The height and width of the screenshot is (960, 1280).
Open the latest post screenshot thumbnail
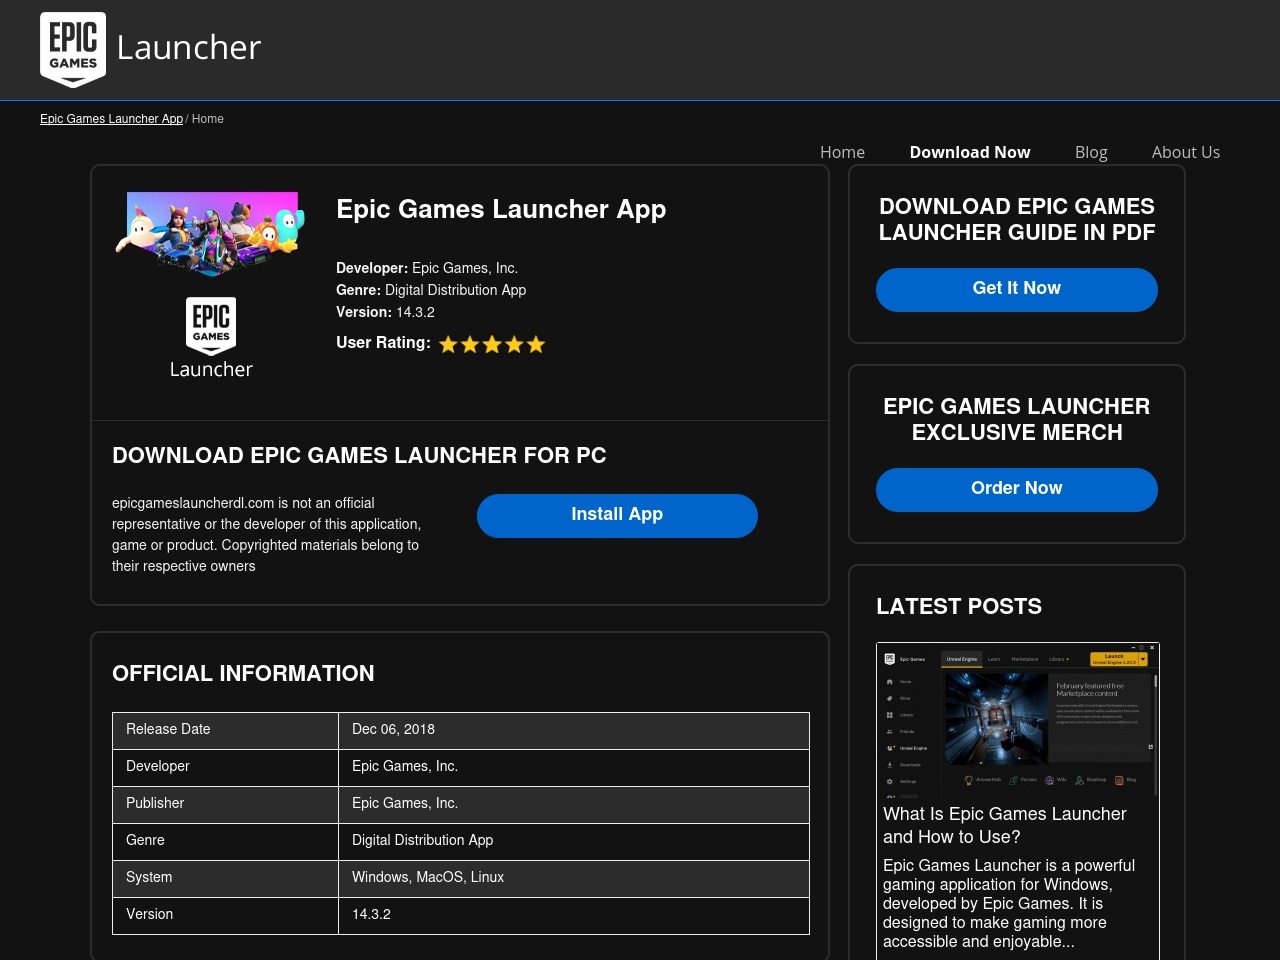(x=1017, y=719)
